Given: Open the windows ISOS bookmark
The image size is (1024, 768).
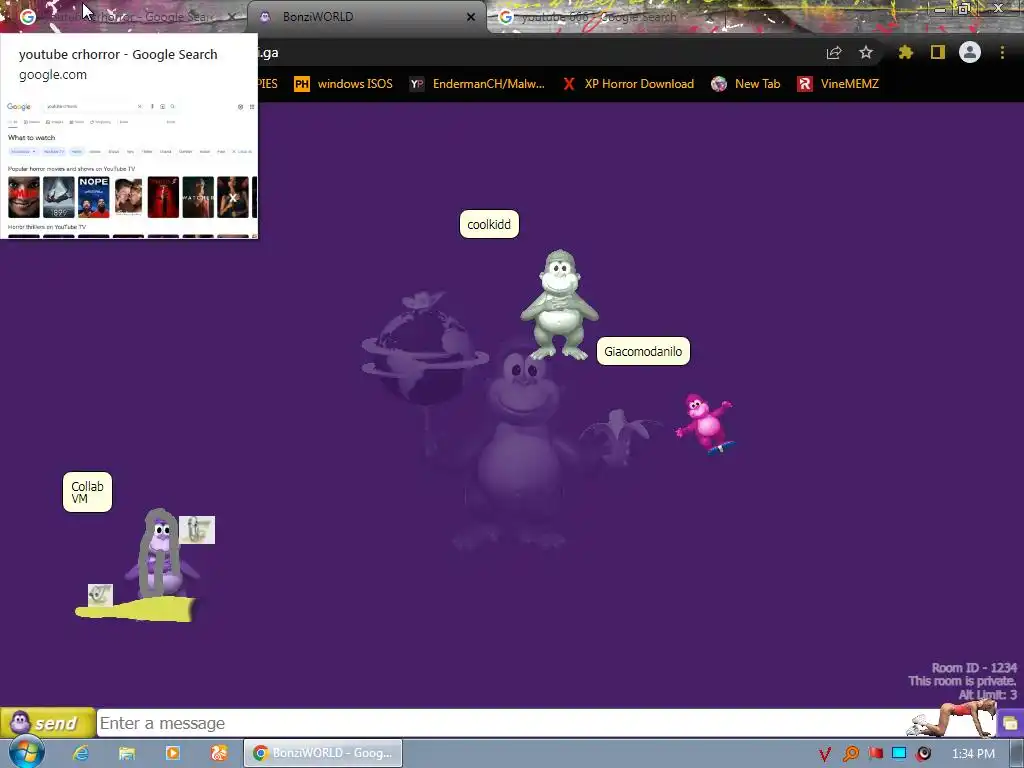Looking at the screenshot, I should click(344, 84).
